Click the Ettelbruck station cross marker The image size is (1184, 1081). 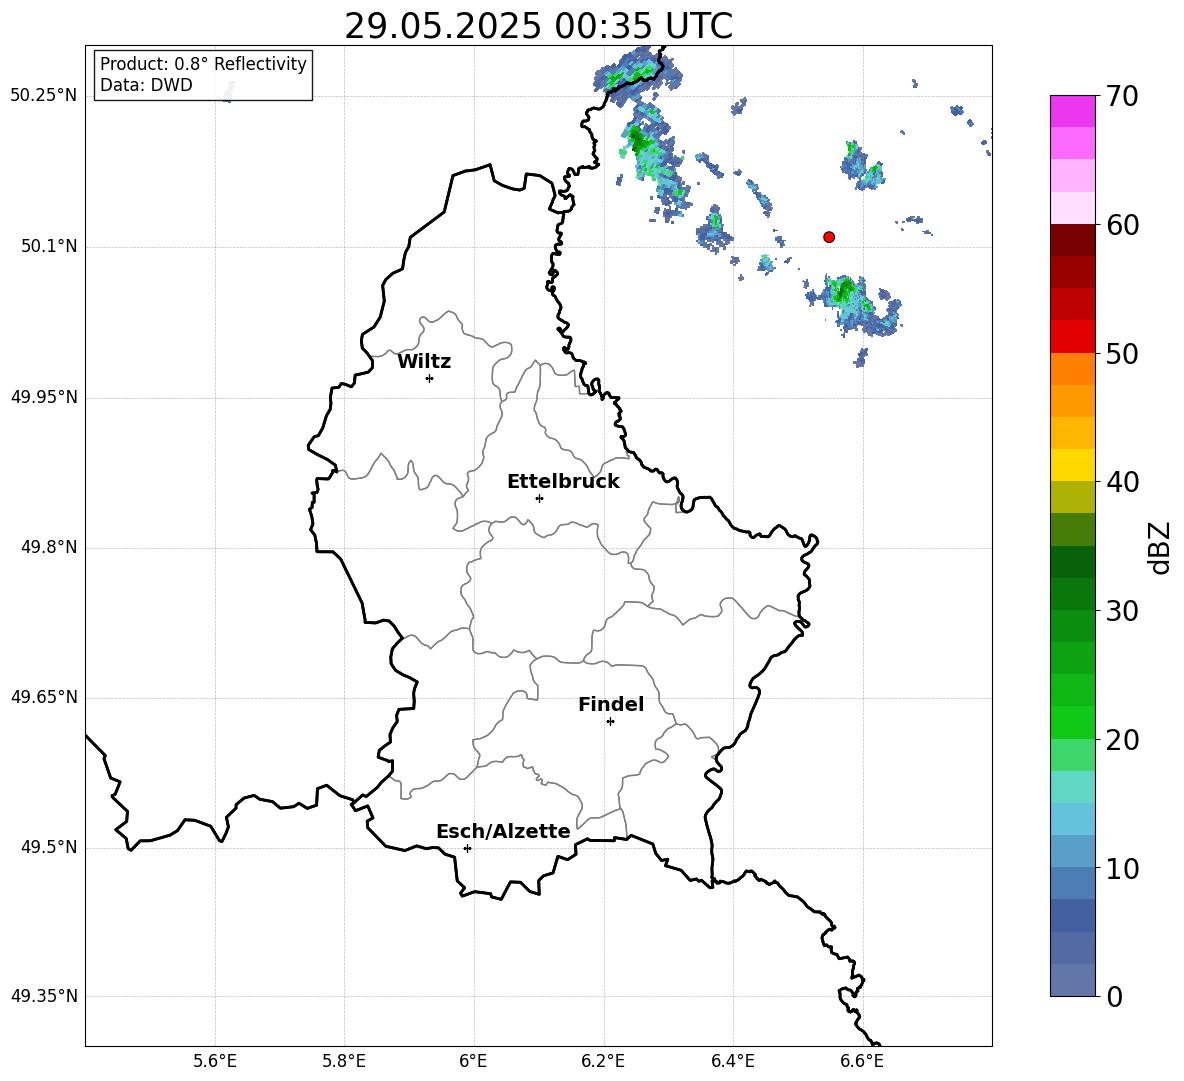coord(539,498)
